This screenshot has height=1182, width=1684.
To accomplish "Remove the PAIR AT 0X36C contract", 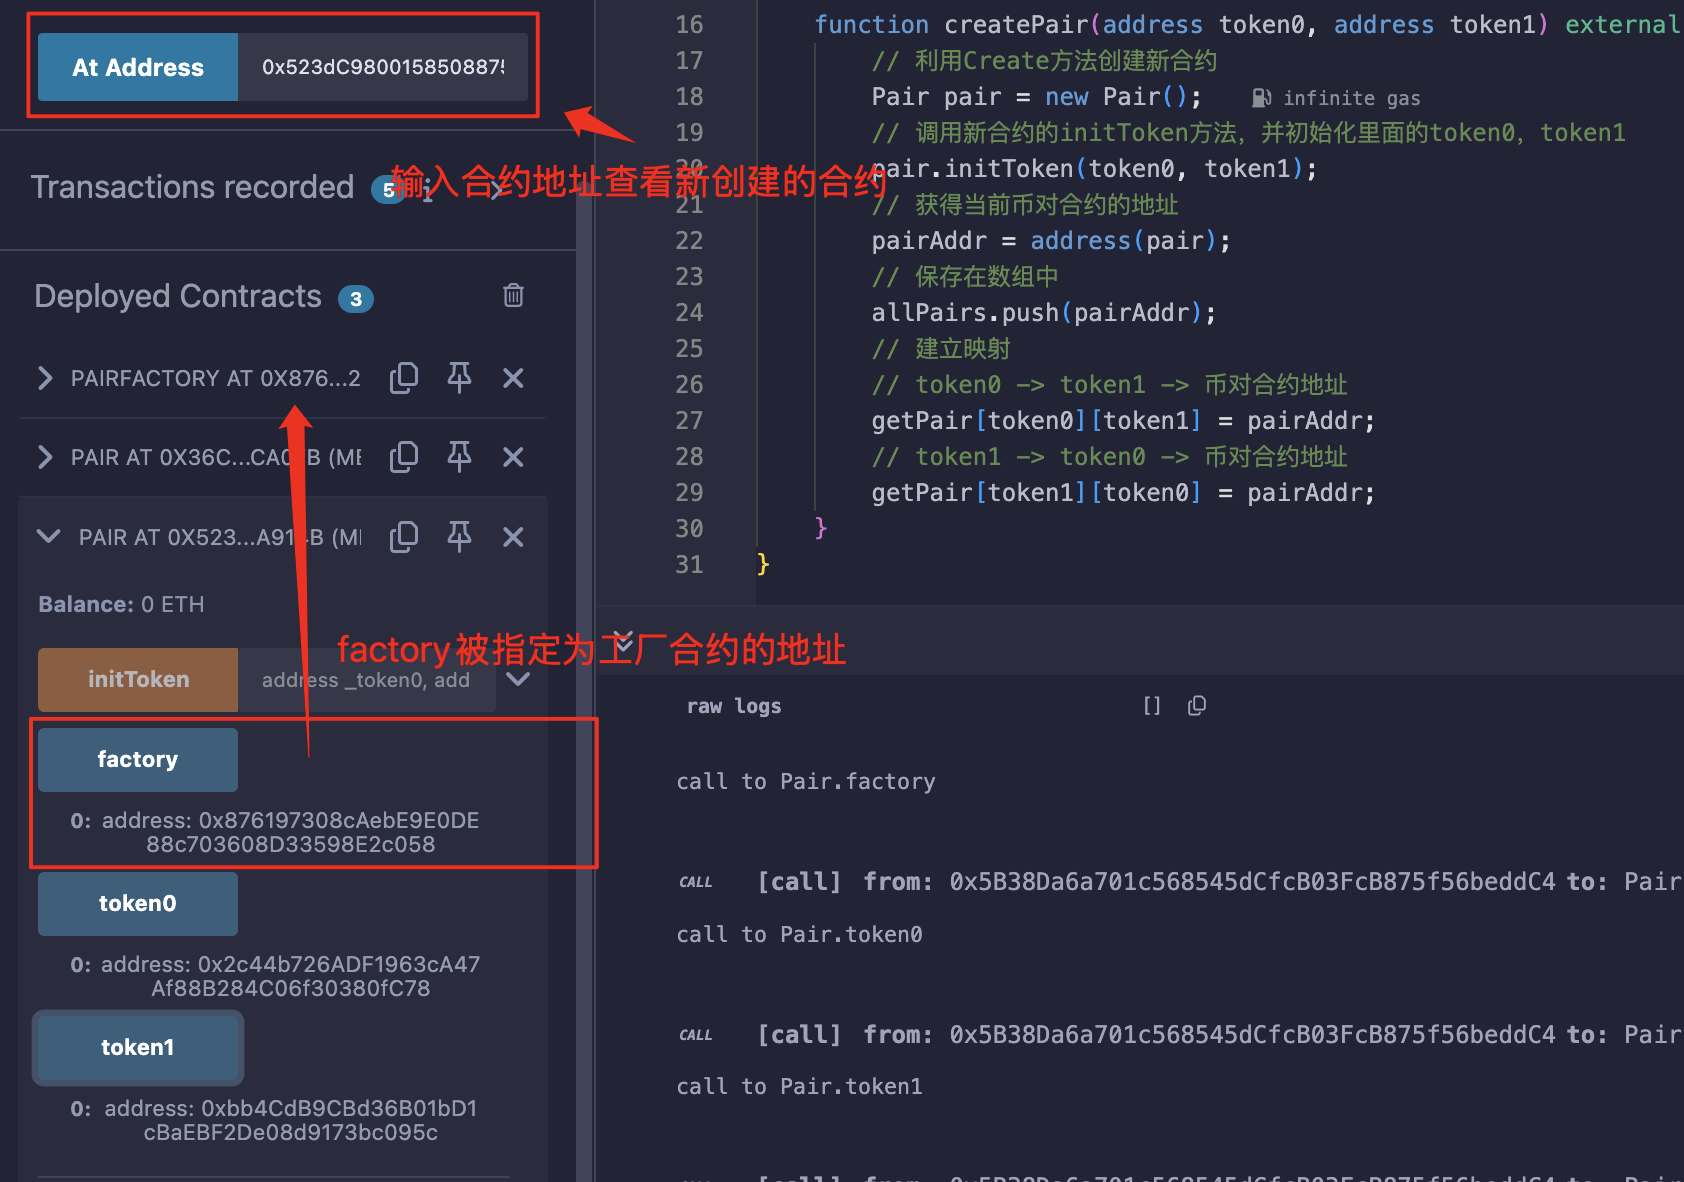I will (x=513, y=457).
